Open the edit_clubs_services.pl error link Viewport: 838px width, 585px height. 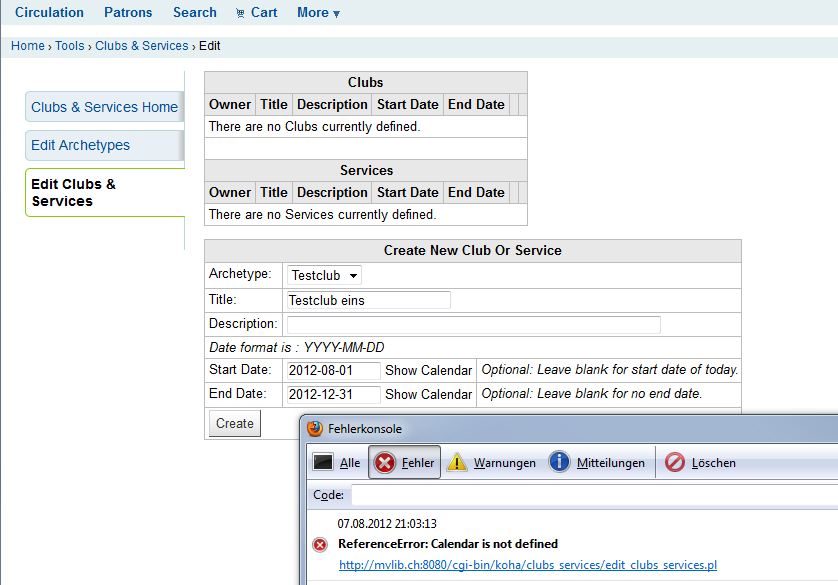tap(527, 565)
